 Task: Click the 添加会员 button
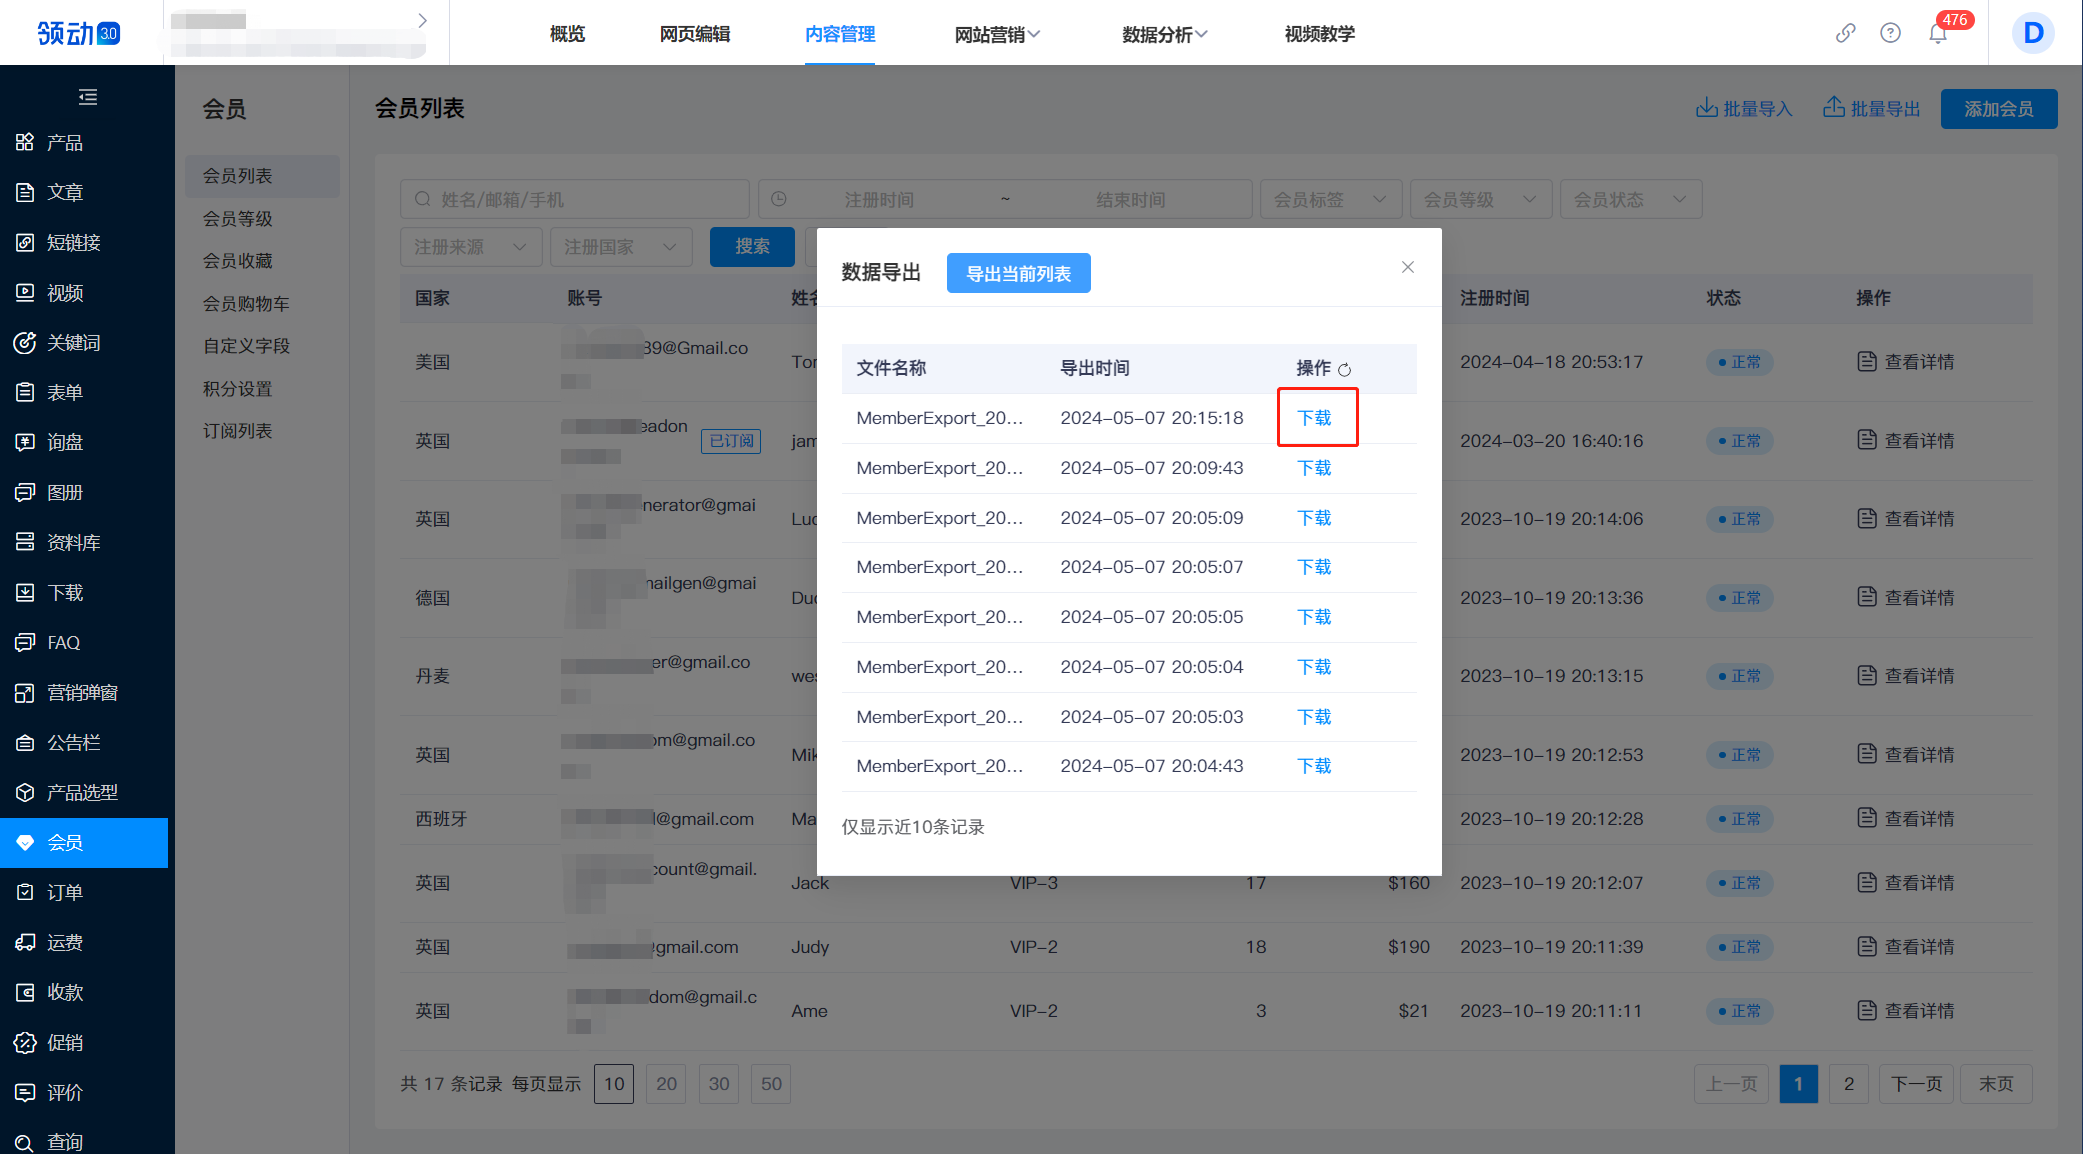click(1998, 108)
